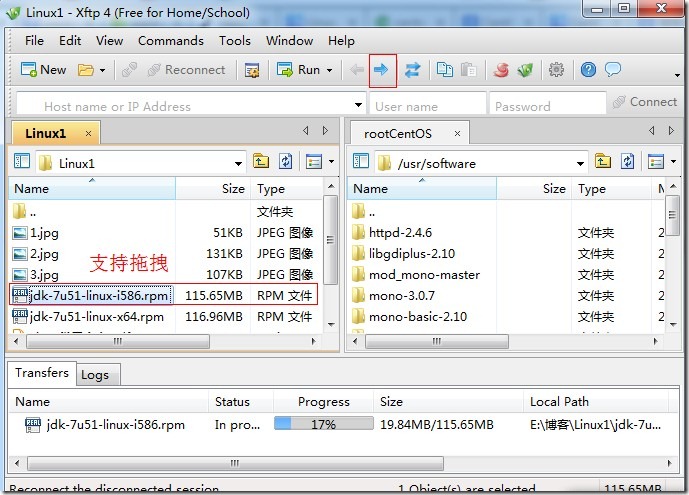The image size is (689, 495).
Task: Expand the Linux1 path dropdown
Action: tap(238, 163)
